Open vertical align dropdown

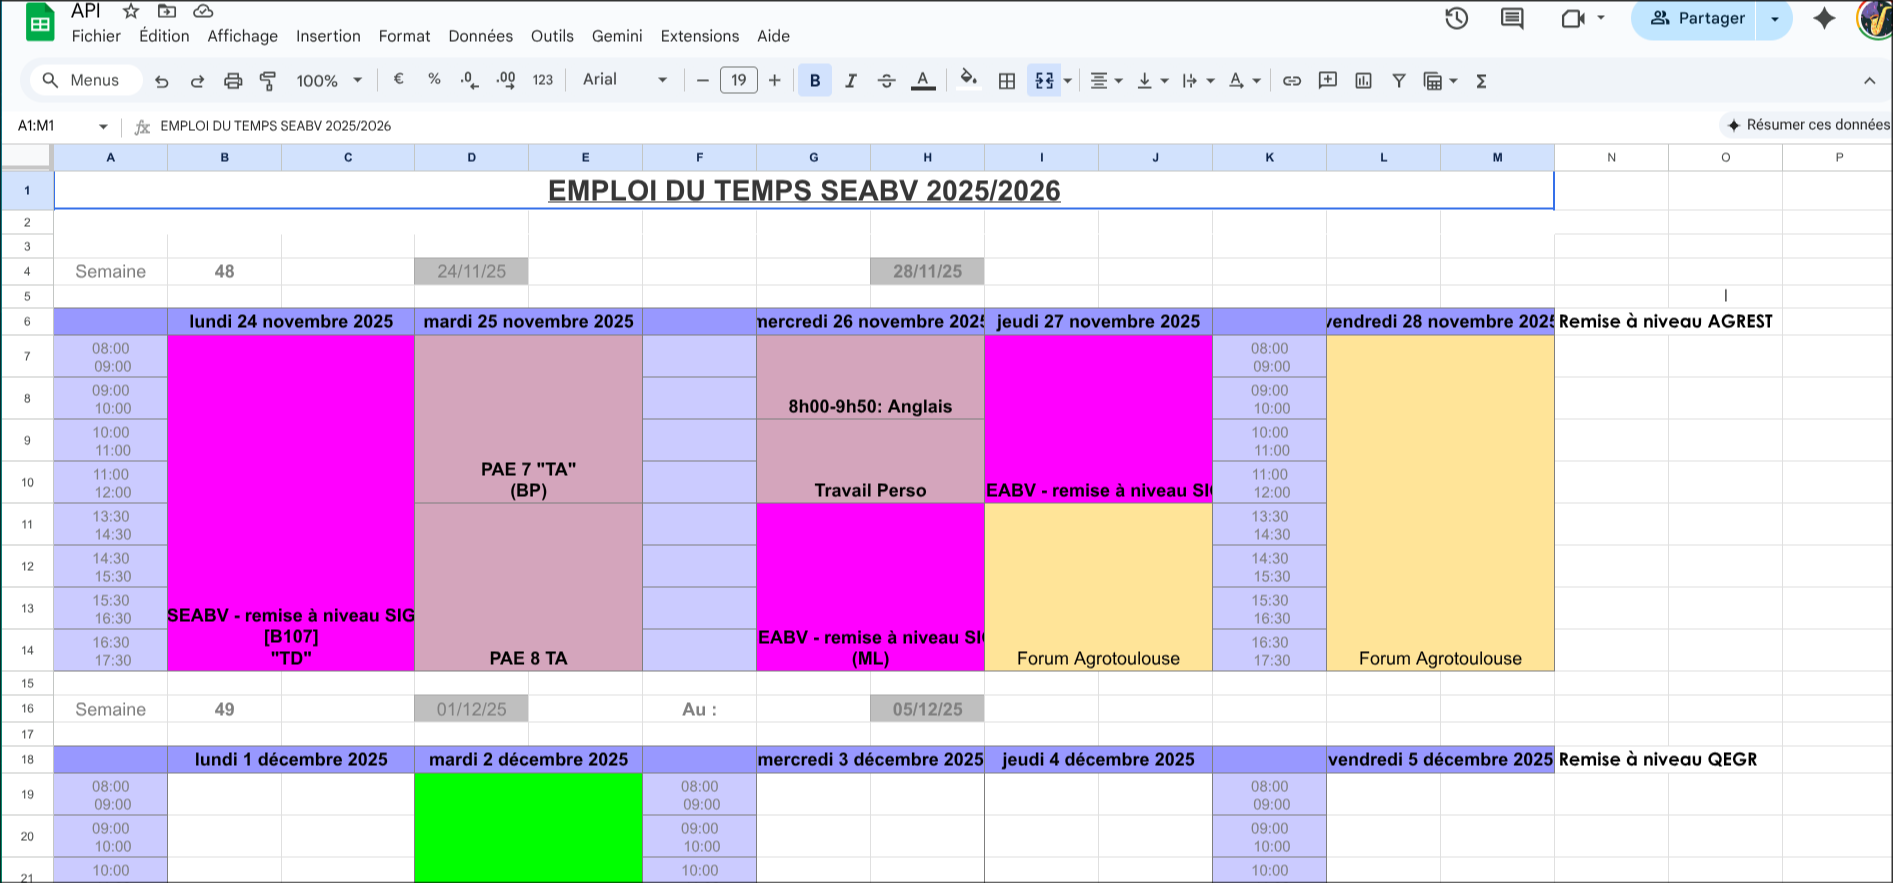coord(1152,81)
